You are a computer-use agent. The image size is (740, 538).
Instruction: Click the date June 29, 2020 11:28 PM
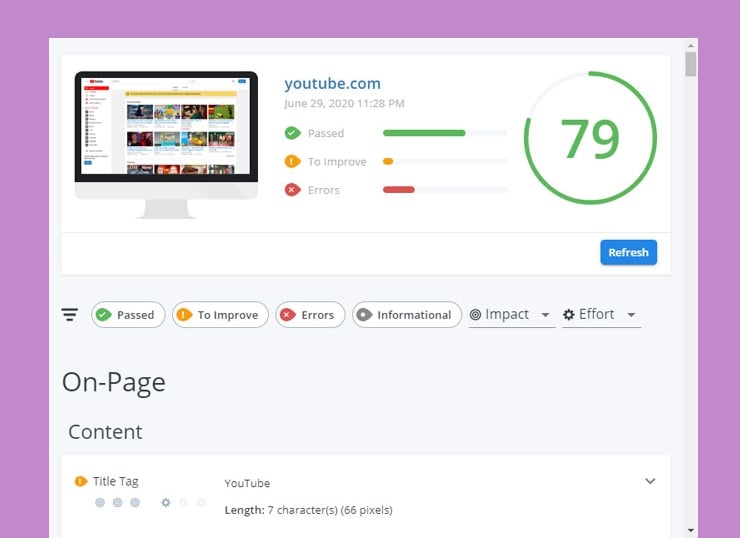[x=344, y=103]
